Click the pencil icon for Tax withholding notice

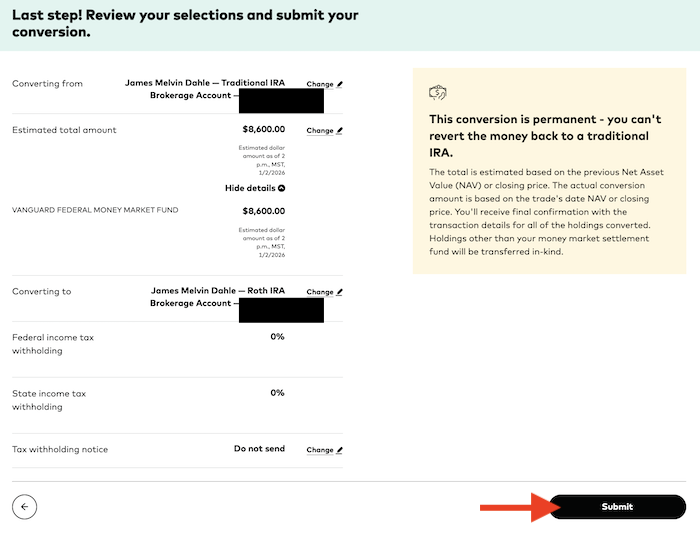339,450
